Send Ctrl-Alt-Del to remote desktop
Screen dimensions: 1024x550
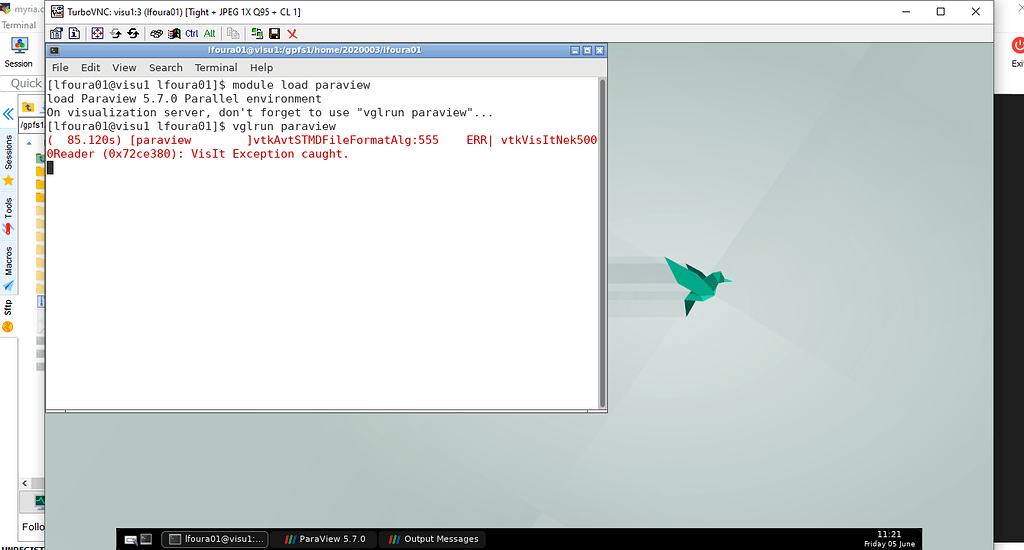[x=156, y=33]
